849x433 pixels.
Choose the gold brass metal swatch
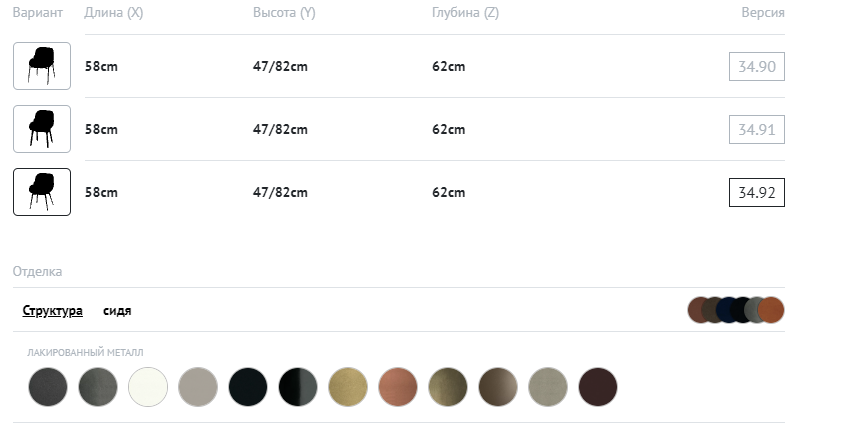348,386
